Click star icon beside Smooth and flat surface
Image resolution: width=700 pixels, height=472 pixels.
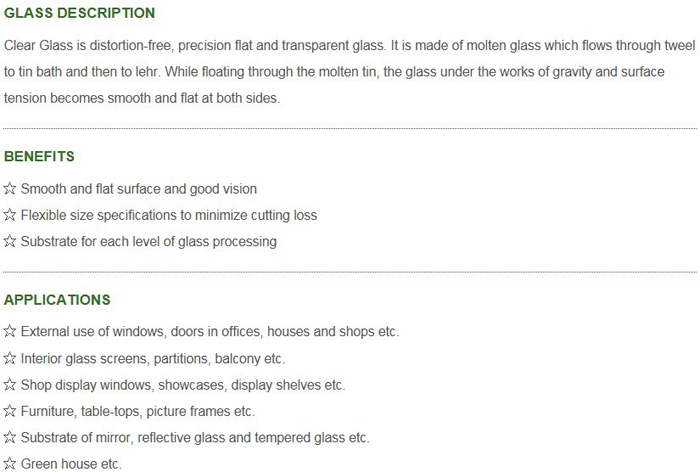10,188
